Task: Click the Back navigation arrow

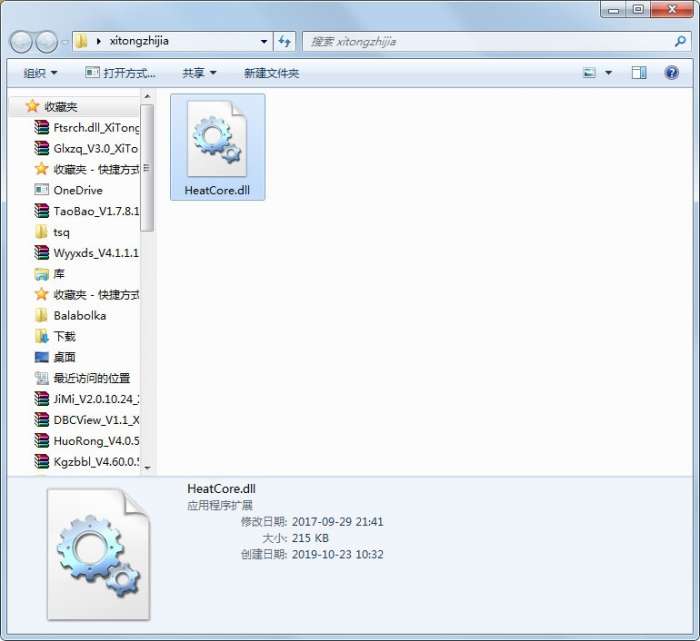Action: click(21, 42)
